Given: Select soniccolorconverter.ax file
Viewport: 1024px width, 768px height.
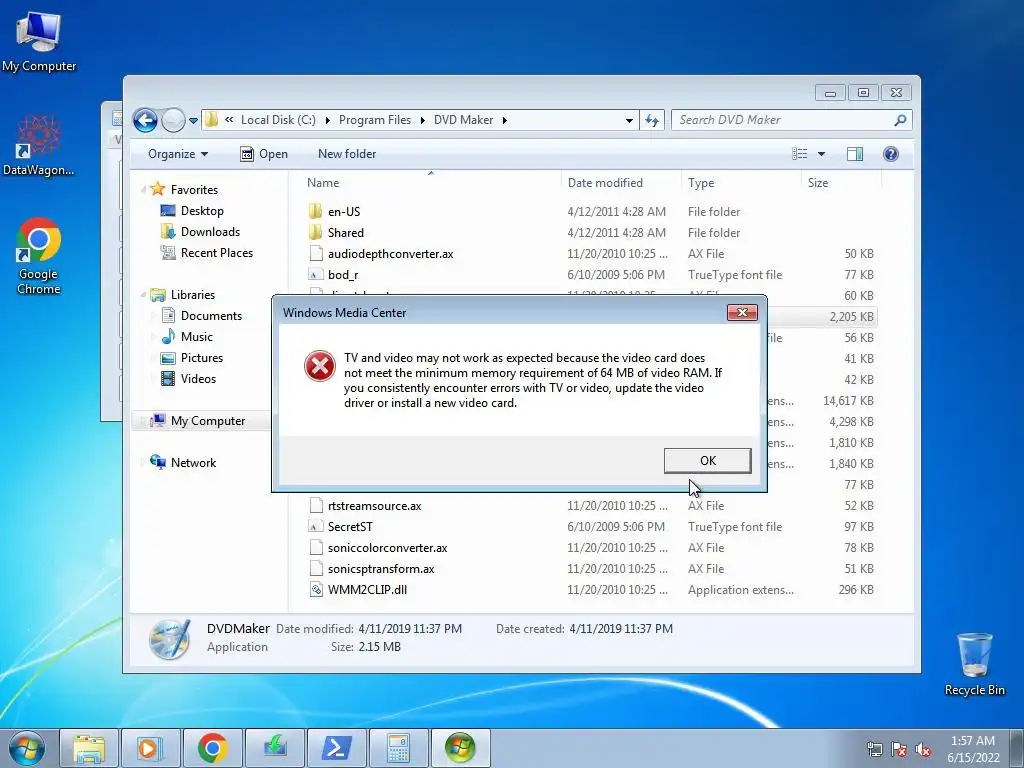Looking at the screenshot, I should [x=387, y=547].
